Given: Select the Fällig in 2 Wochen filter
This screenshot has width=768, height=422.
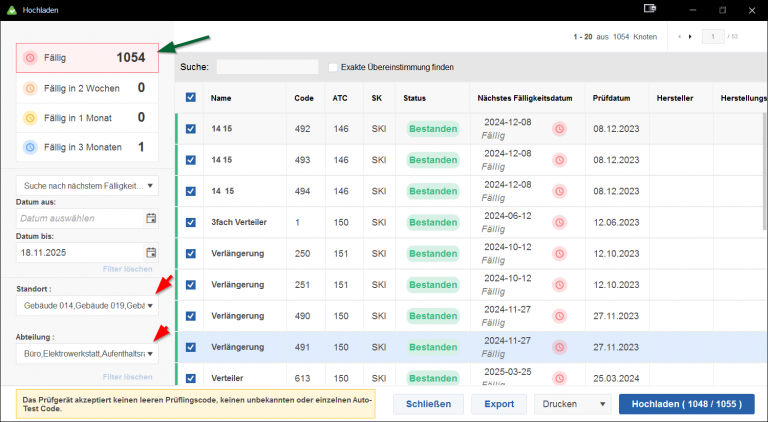Looking at the screenshot, I should point(86,88).
